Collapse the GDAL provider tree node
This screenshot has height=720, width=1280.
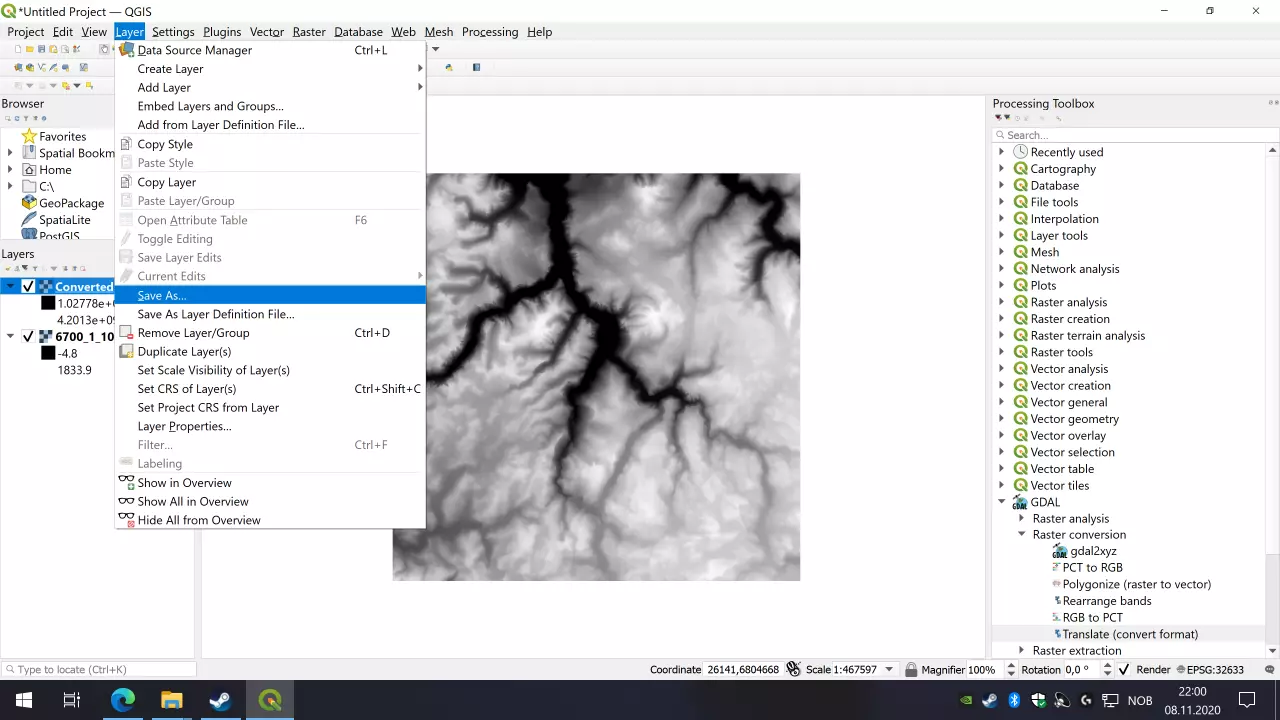tap(1002, 502)
